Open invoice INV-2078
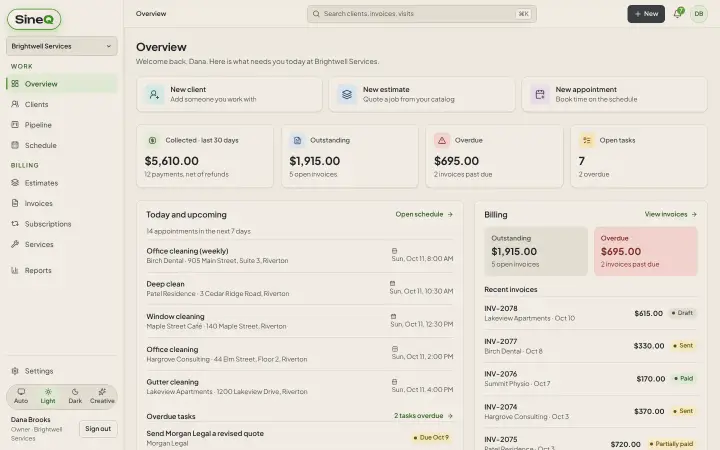Viewport: 720px width, 450px height. pos(591,313)
